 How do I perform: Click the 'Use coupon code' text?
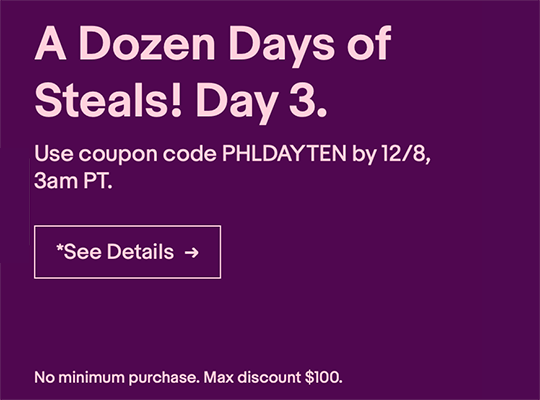tap(125, 155)
